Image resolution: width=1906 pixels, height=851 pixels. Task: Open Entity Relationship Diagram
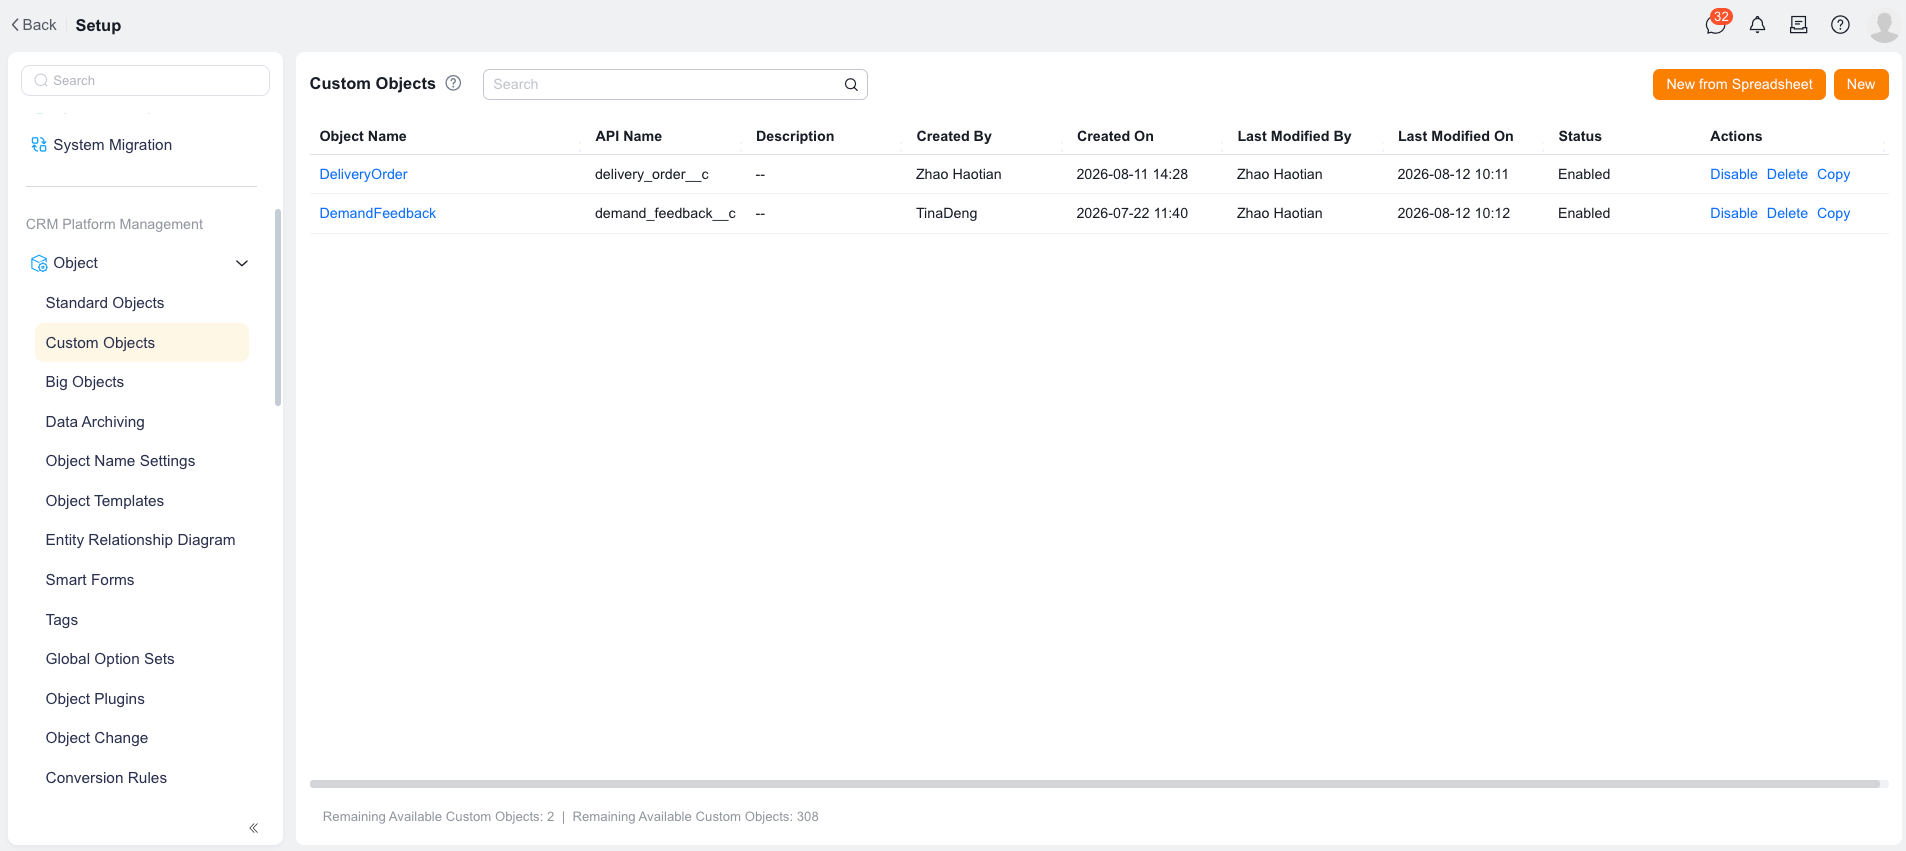(141, 540)
